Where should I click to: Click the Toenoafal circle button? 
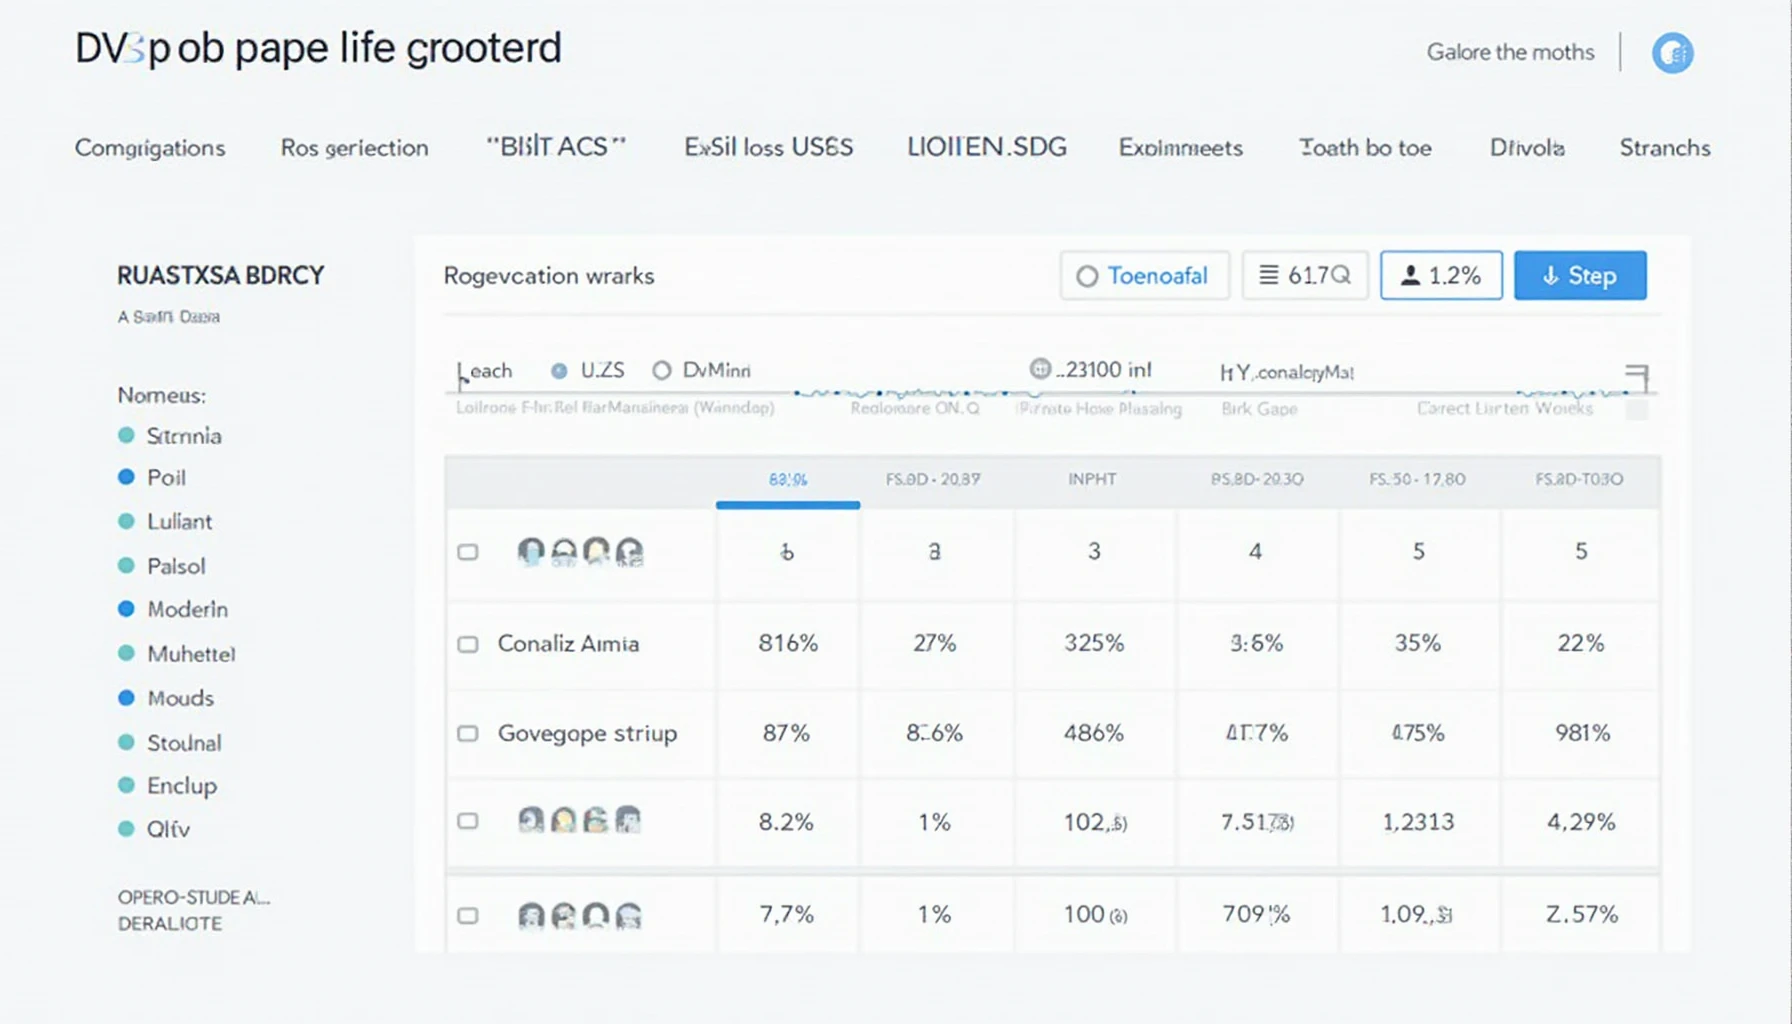(1144, 275)
